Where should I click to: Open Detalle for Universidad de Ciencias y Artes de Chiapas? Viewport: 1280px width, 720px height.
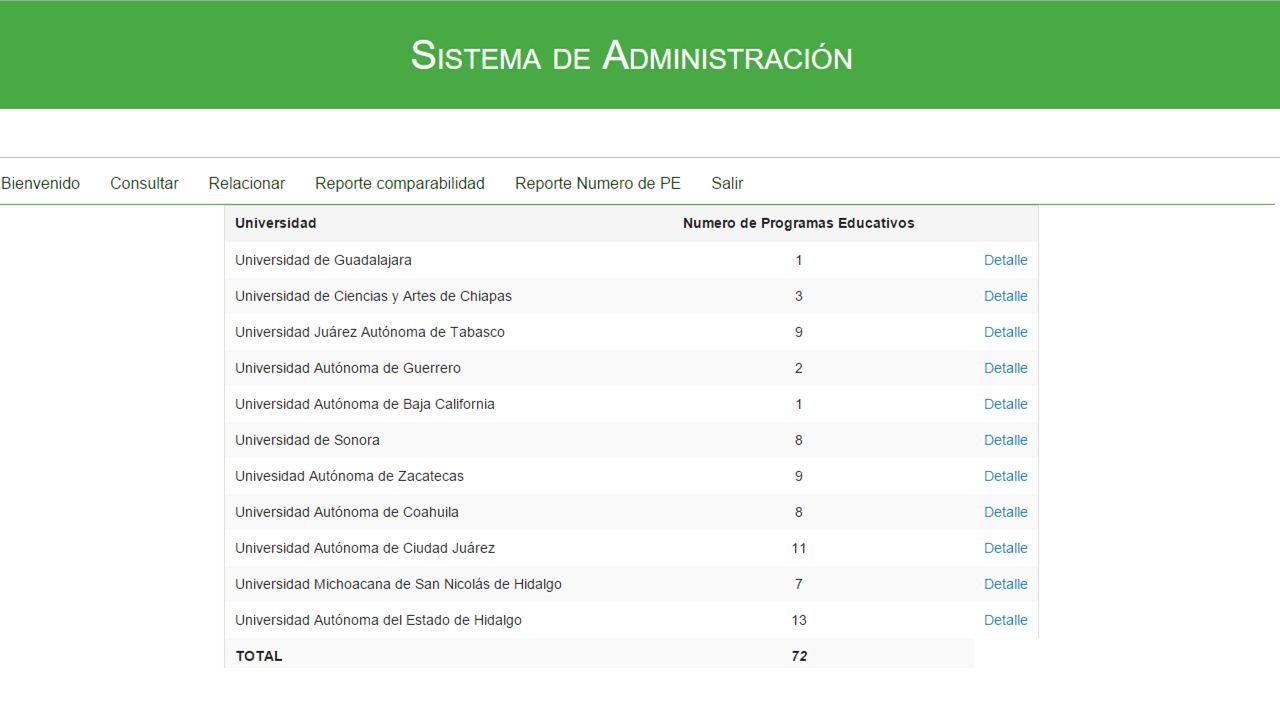pyautogui.click(x=1005, y=296)
